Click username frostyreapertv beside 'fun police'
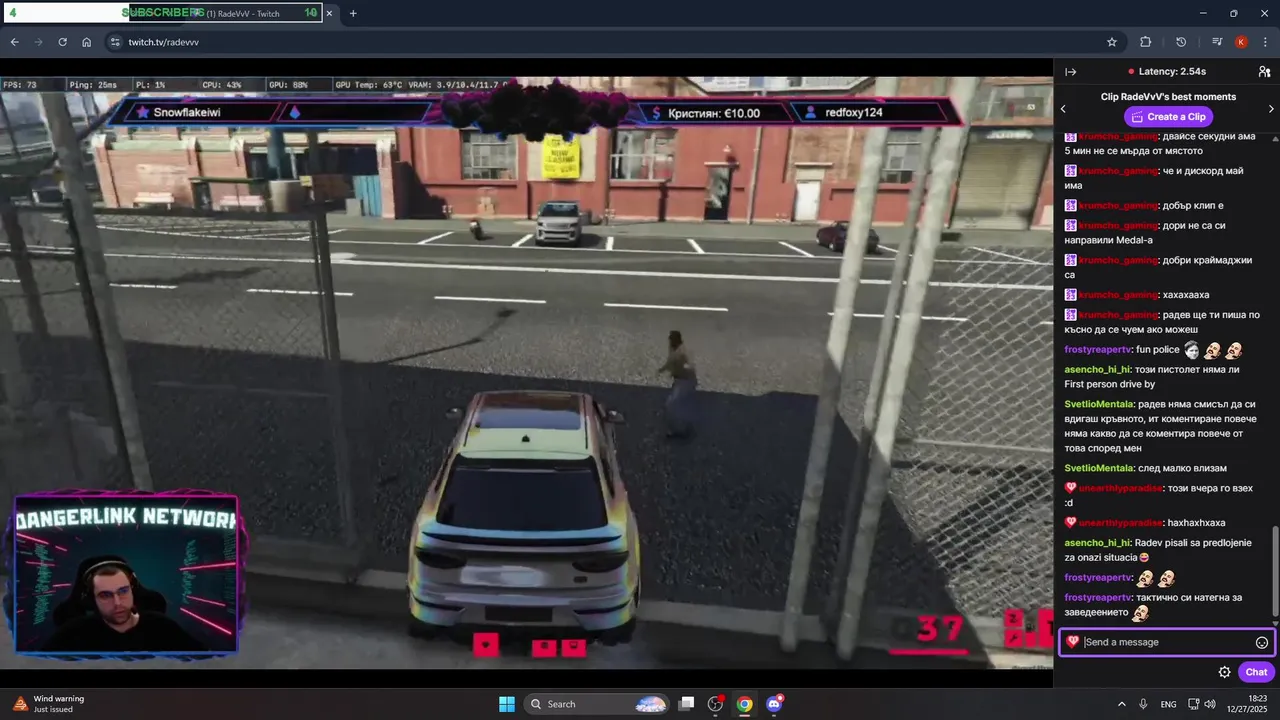Screen dimensions: 1280x720 1098,350
